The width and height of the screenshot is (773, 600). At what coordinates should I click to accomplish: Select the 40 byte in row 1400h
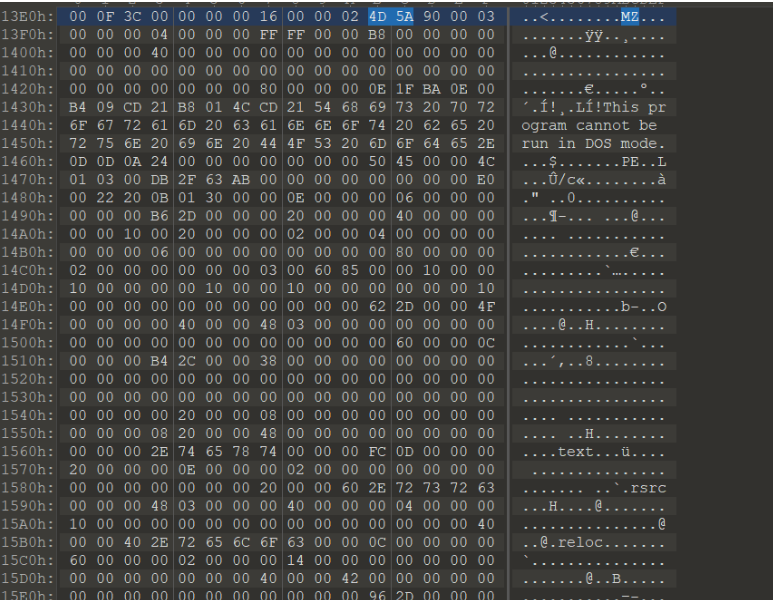(x=159, y=53)
